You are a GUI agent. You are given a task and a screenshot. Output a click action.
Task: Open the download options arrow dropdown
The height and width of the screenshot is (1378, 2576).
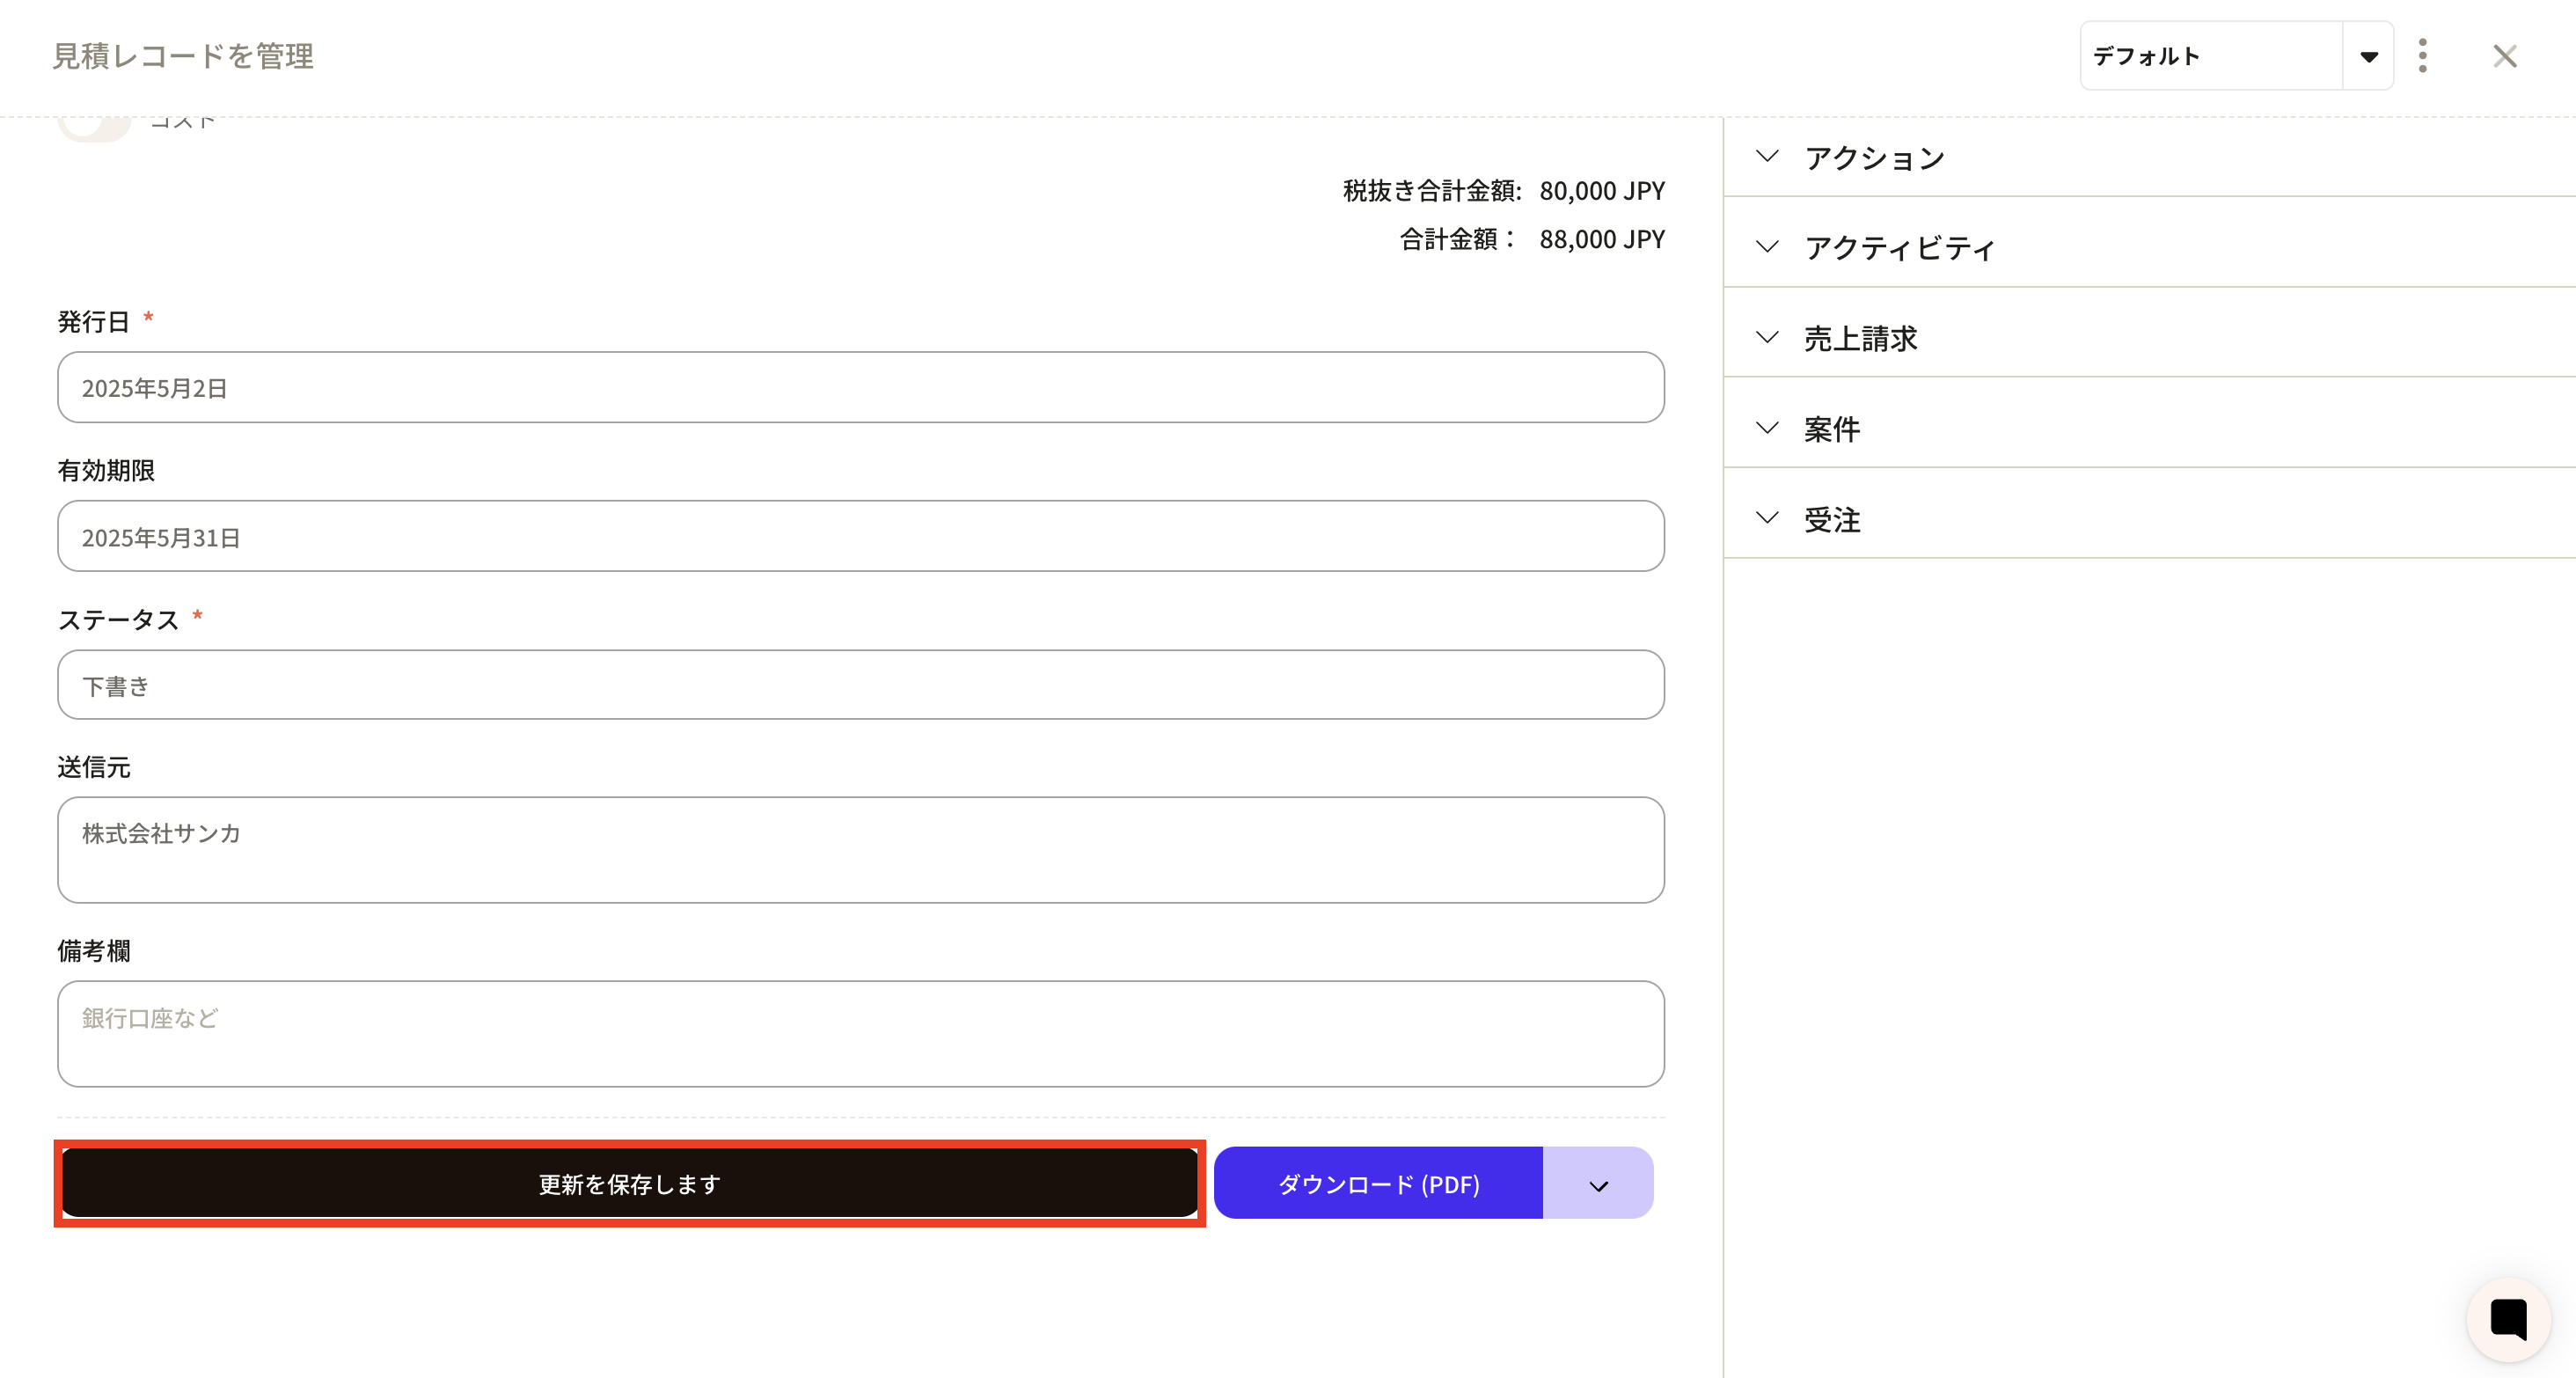pos(1598,1184)
